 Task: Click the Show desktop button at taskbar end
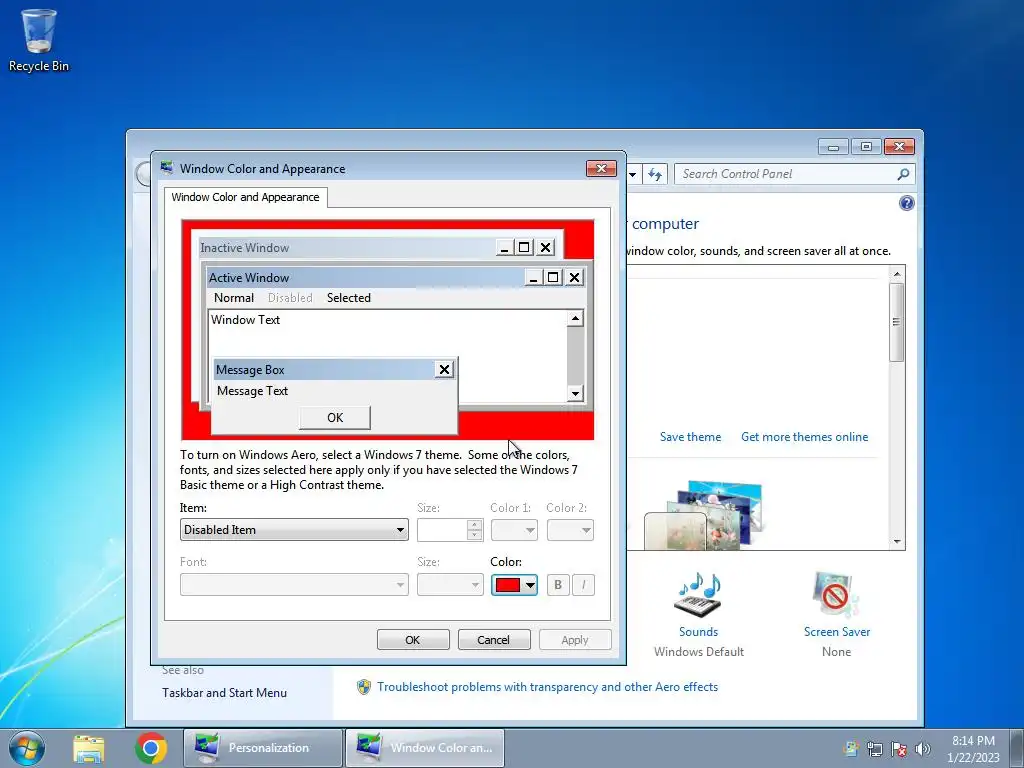1017,748
